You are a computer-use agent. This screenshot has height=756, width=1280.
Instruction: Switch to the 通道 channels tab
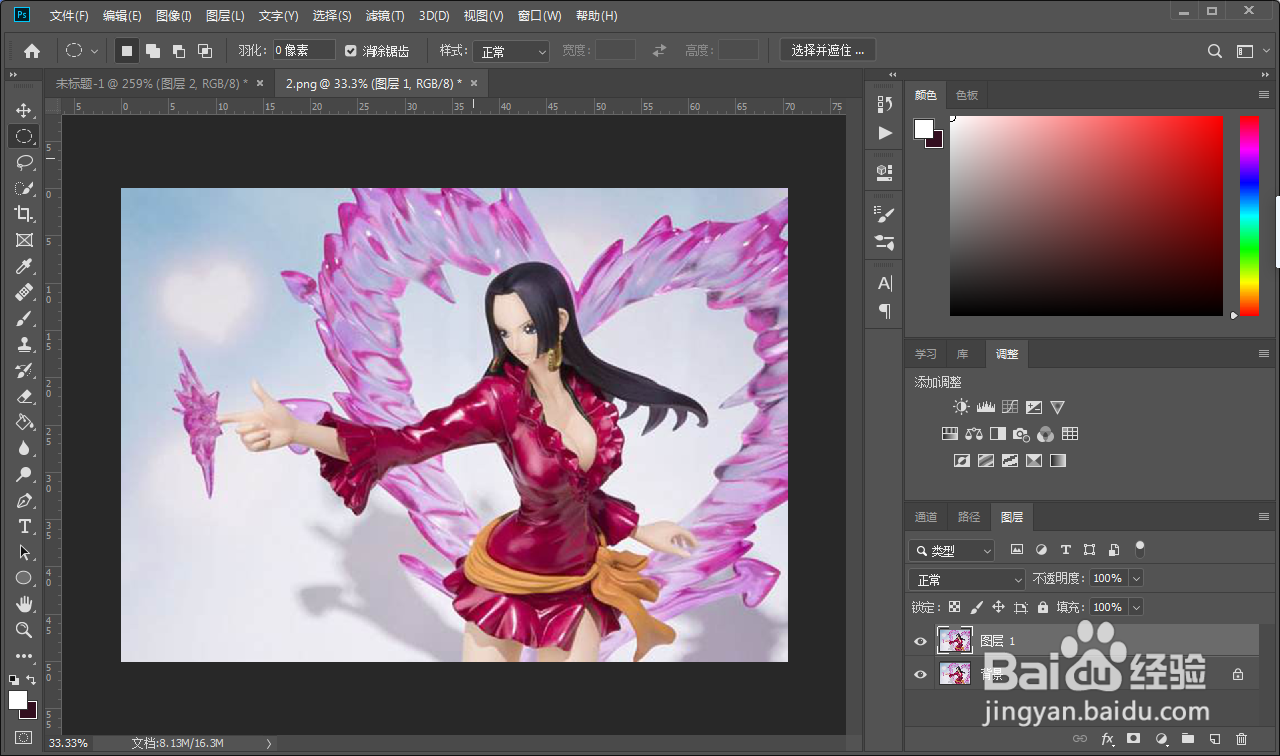[926, 517]
